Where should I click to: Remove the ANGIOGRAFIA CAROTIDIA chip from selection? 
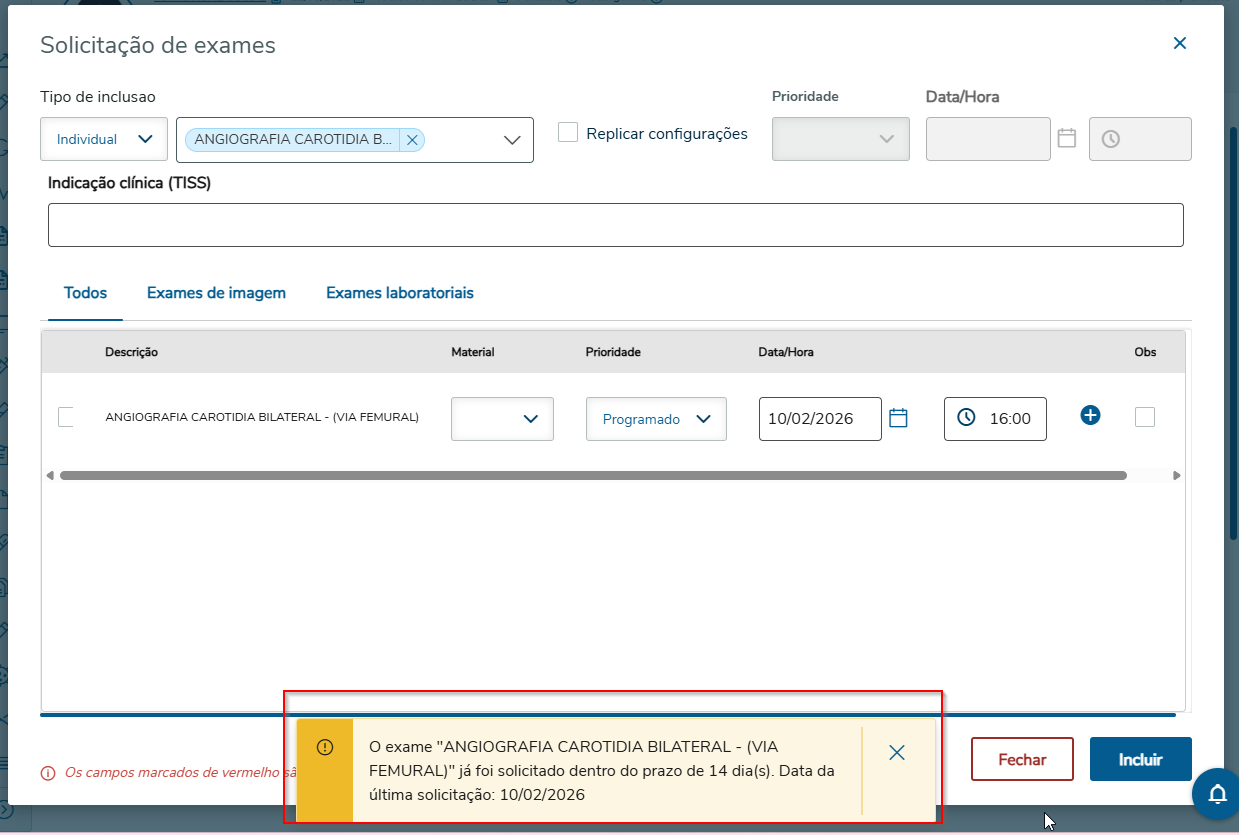pyautogui.click(x=412, y=140)
